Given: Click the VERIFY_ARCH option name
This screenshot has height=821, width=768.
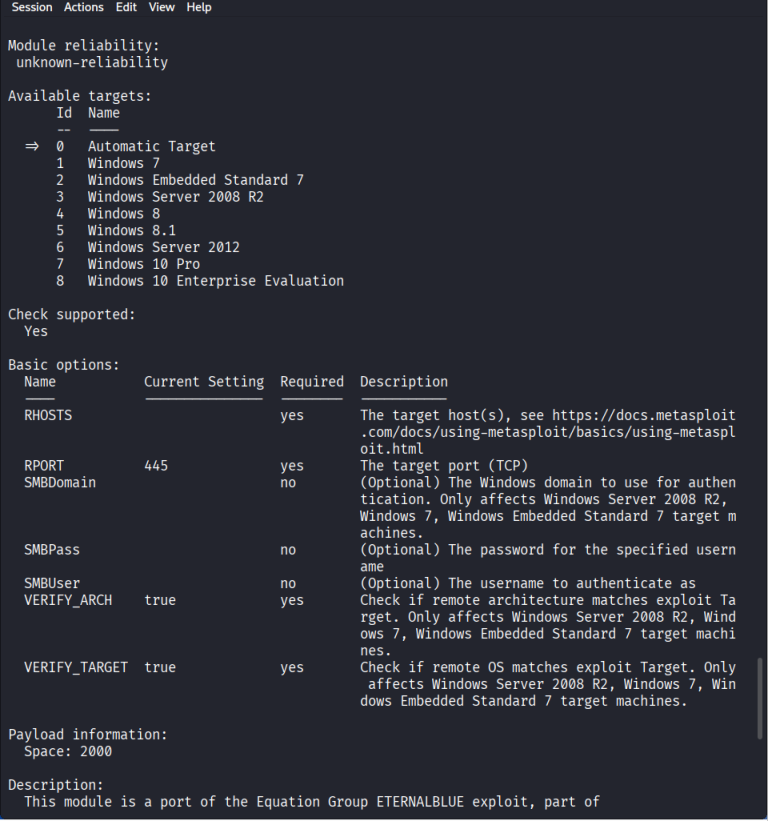Looking at the screenshot, I should point(68,600).
